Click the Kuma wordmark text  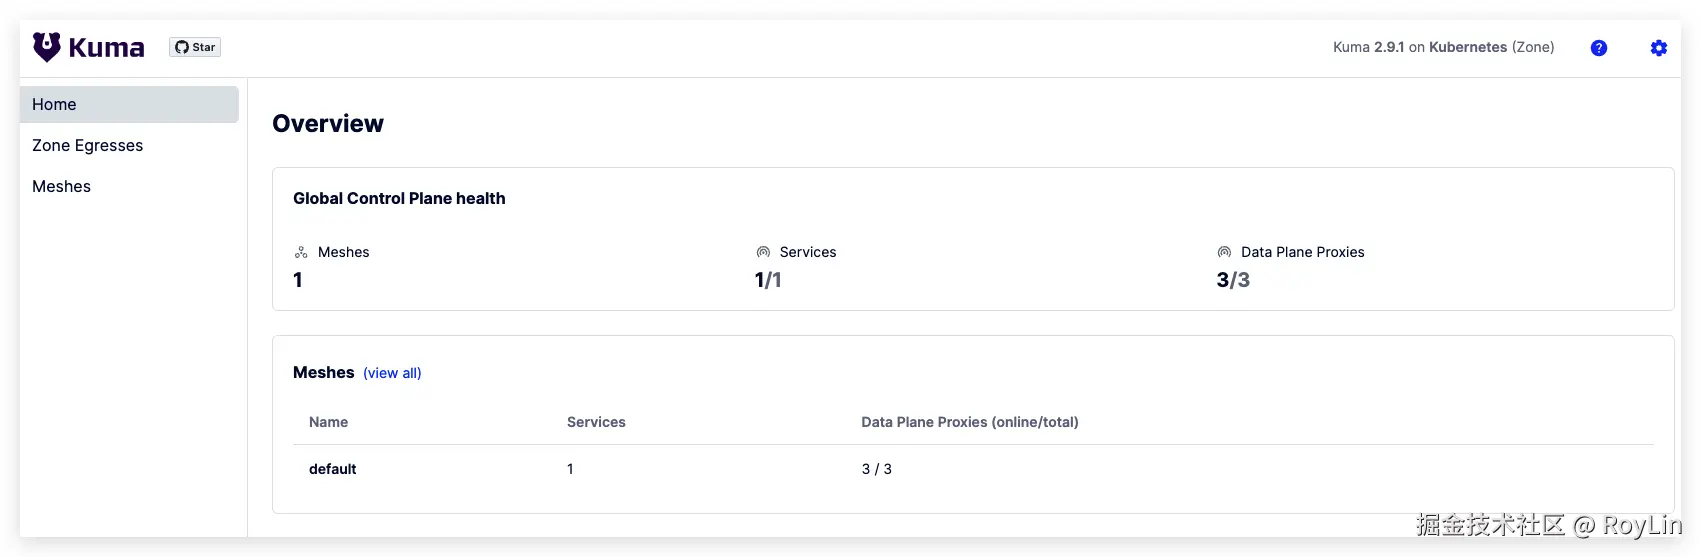point(106,48)
